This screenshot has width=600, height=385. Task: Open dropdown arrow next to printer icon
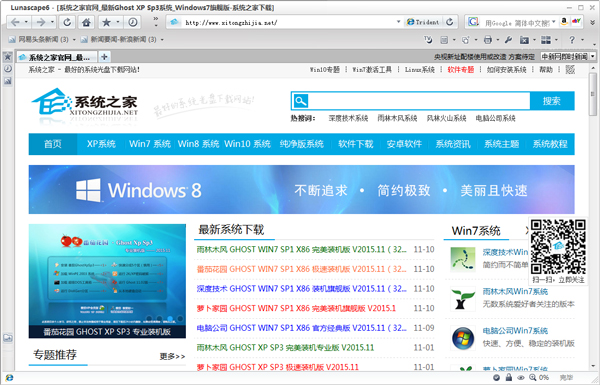[497, 39]
